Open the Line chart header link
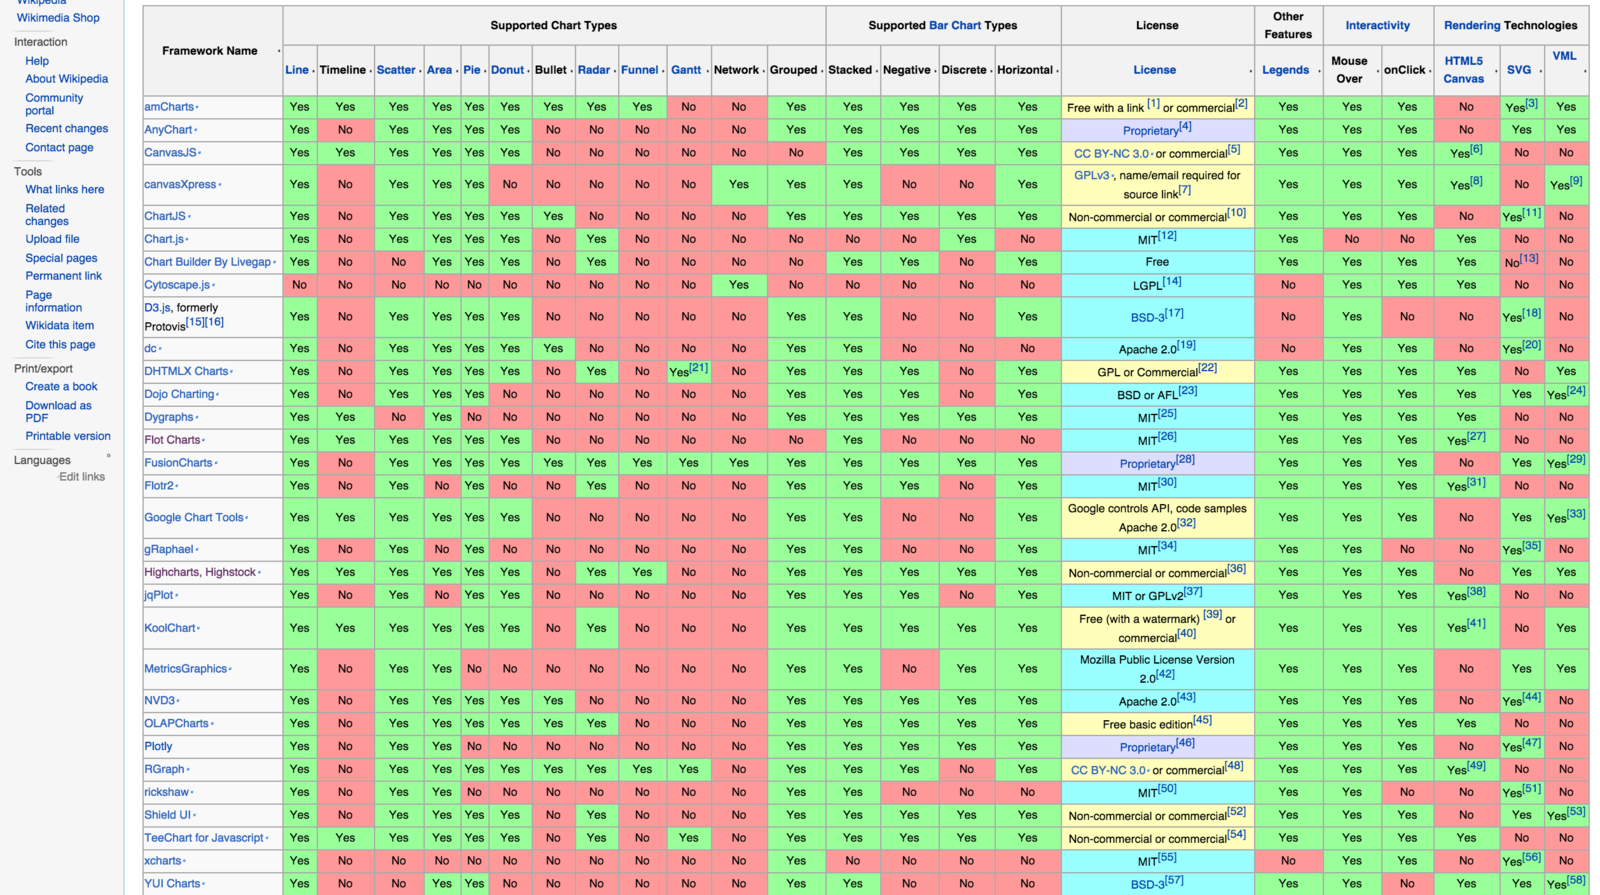Screen dimensions: 1600x895 pos(297,70)
